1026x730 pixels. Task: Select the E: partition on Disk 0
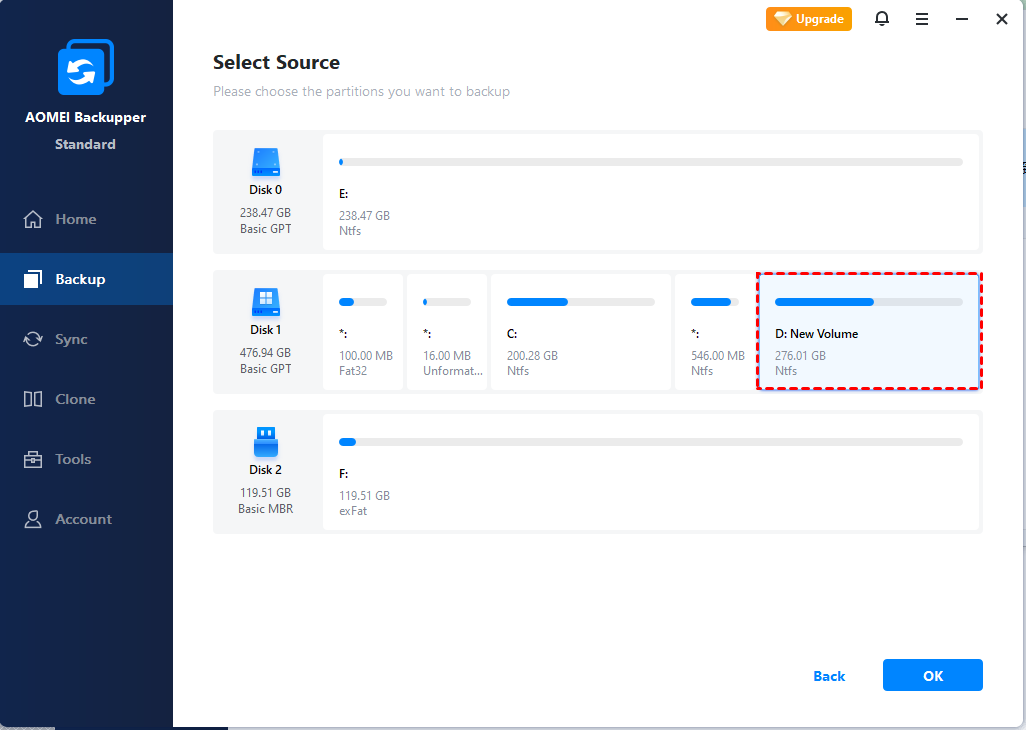(x=650, y=192)
